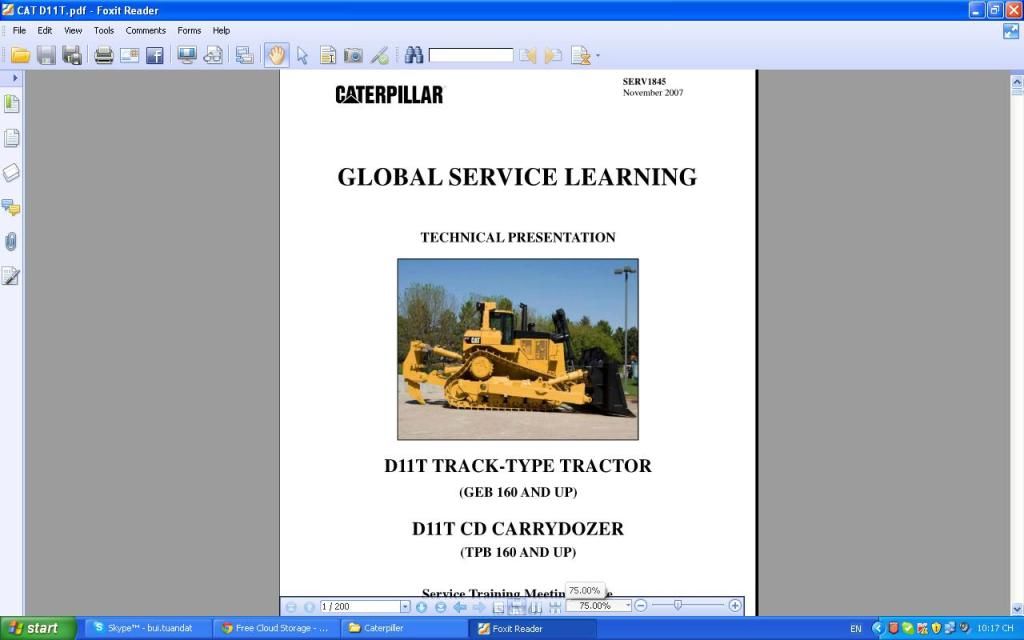Adjust the zoom slider handle
This screenshot has height=640, width=1024.
coord(678,605)
